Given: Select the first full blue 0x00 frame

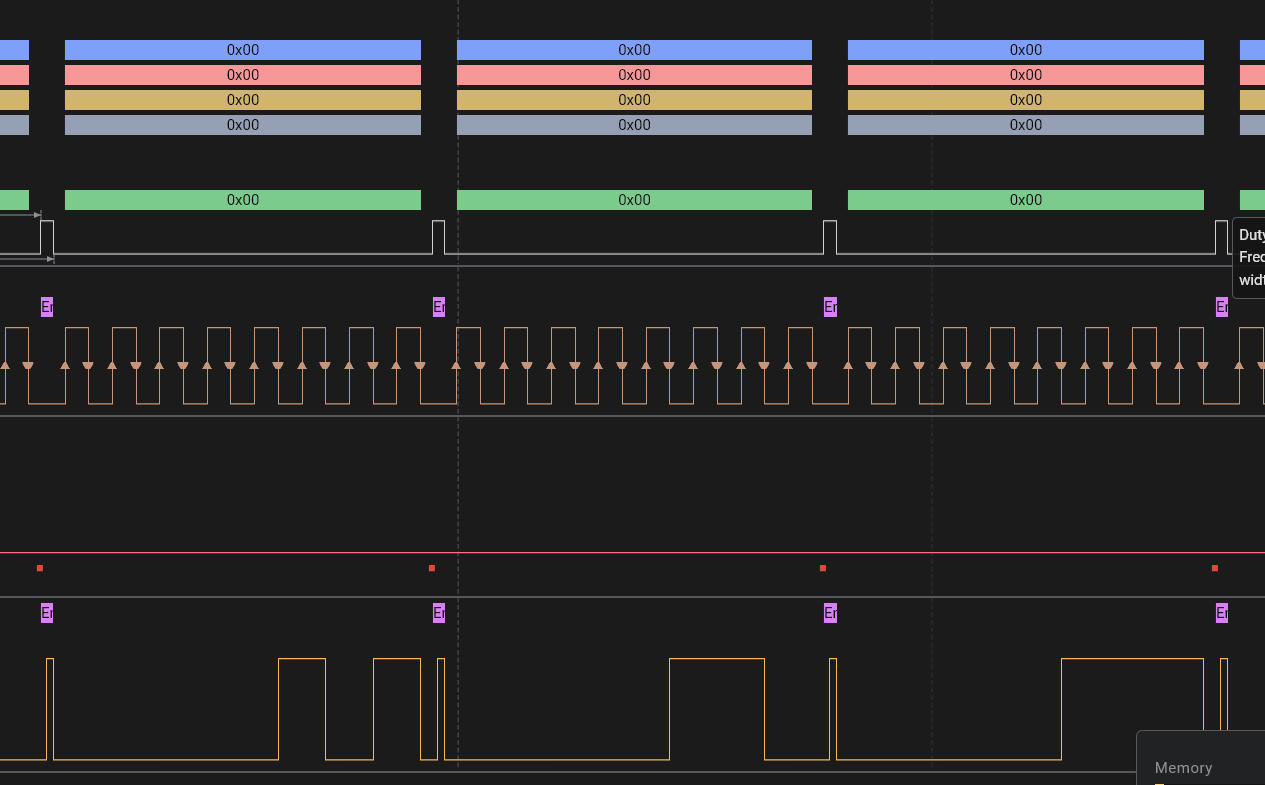Looking at the screenshot, I should pyautogui.click(x=243, y=50).
